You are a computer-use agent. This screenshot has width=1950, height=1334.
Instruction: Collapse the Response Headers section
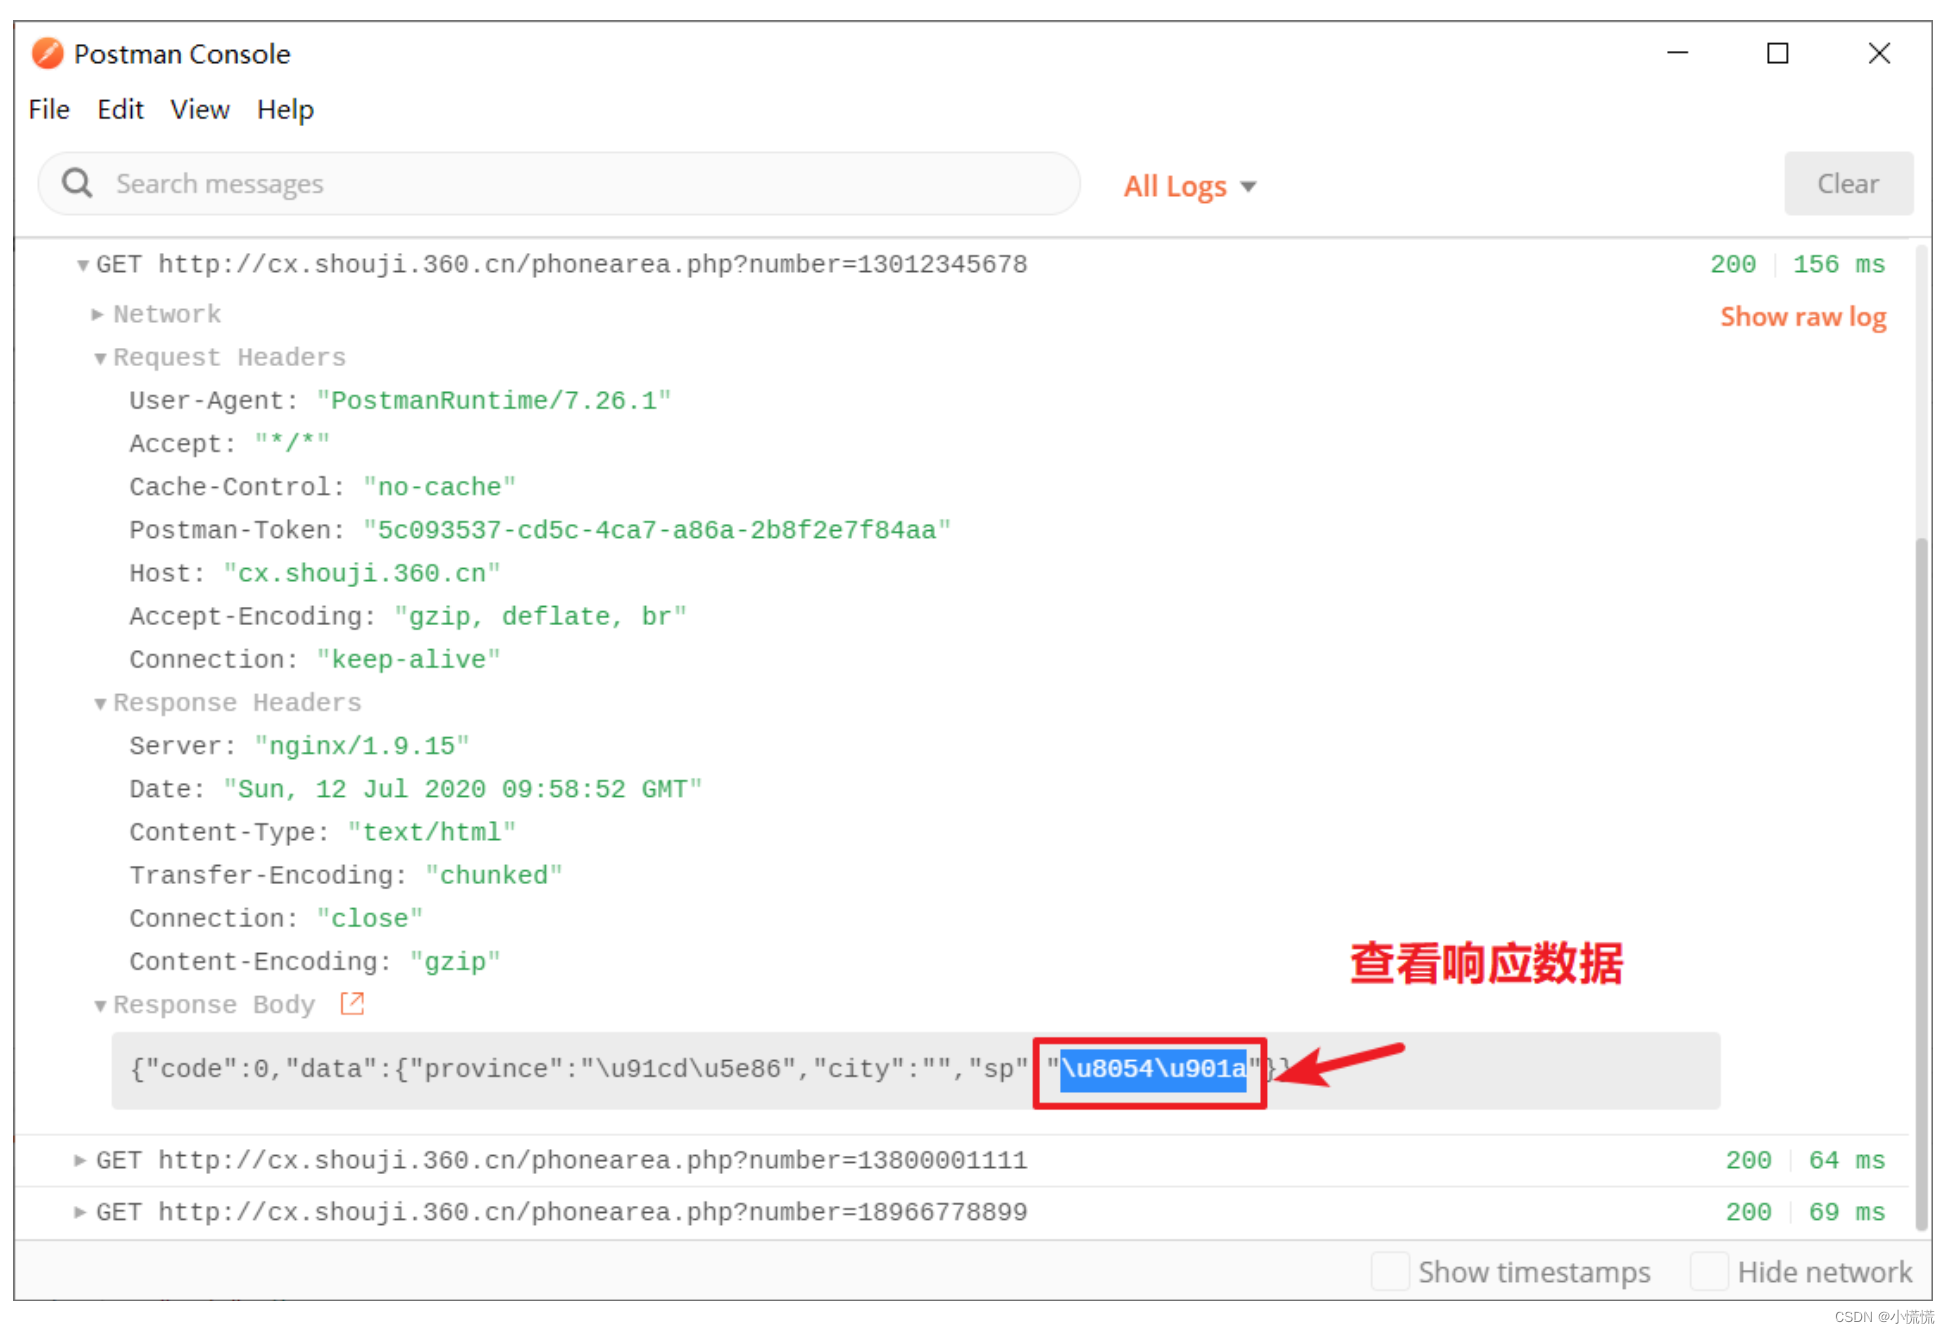tap(100, 703)
